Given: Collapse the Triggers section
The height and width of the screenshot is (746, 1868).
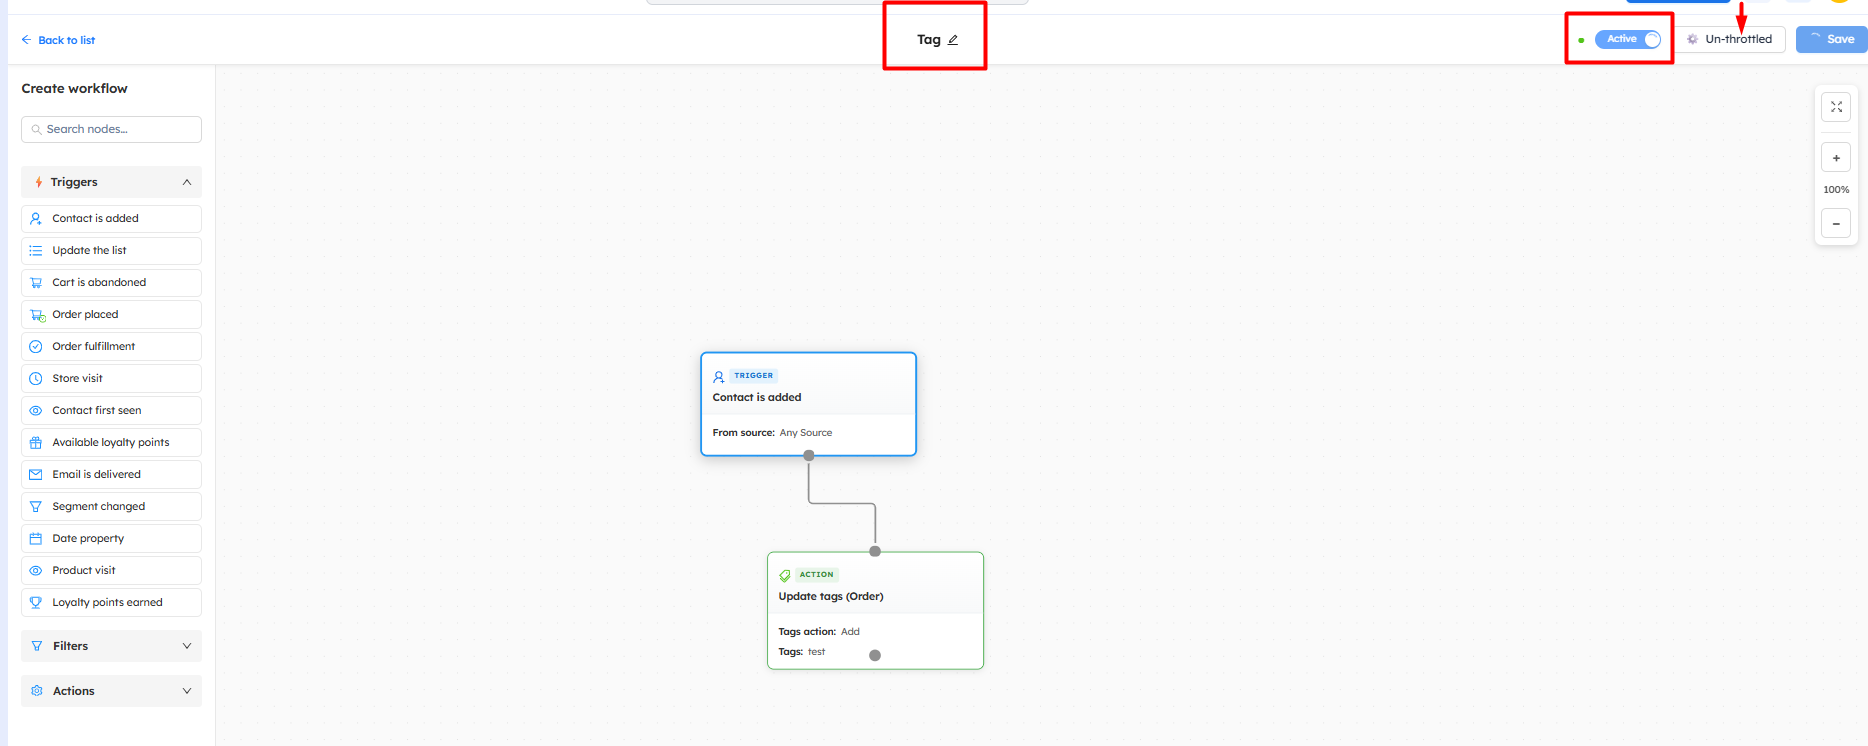Looking at the screenshot, I should tap(186, 182).
